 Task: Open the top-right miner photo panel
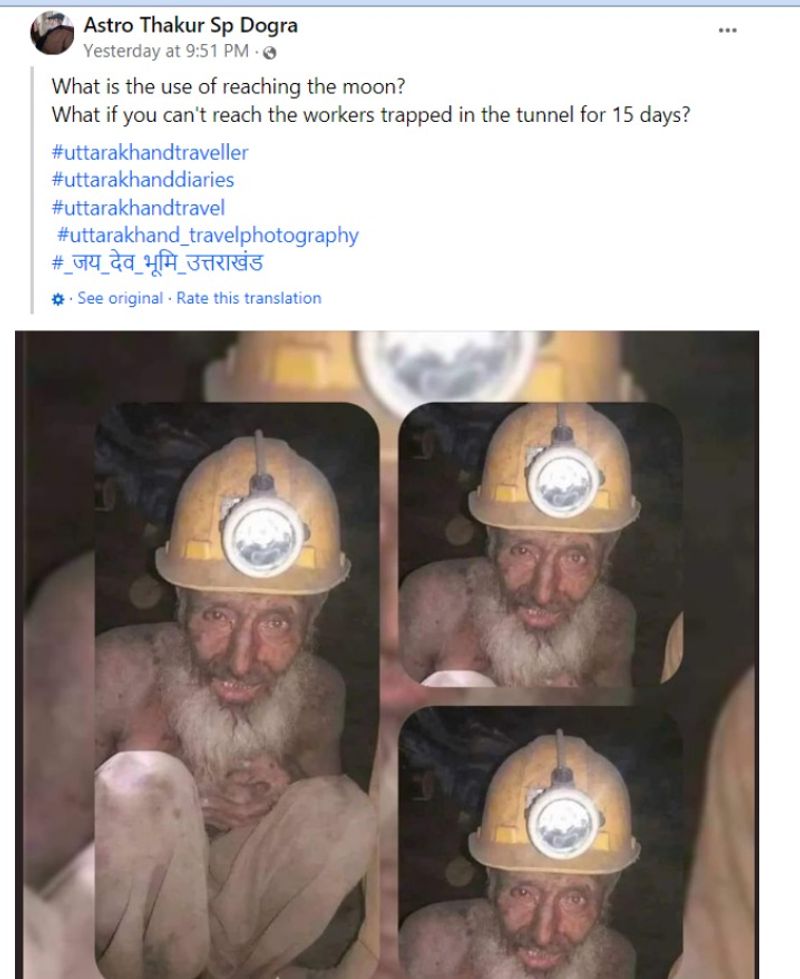(x=541, y=545)
